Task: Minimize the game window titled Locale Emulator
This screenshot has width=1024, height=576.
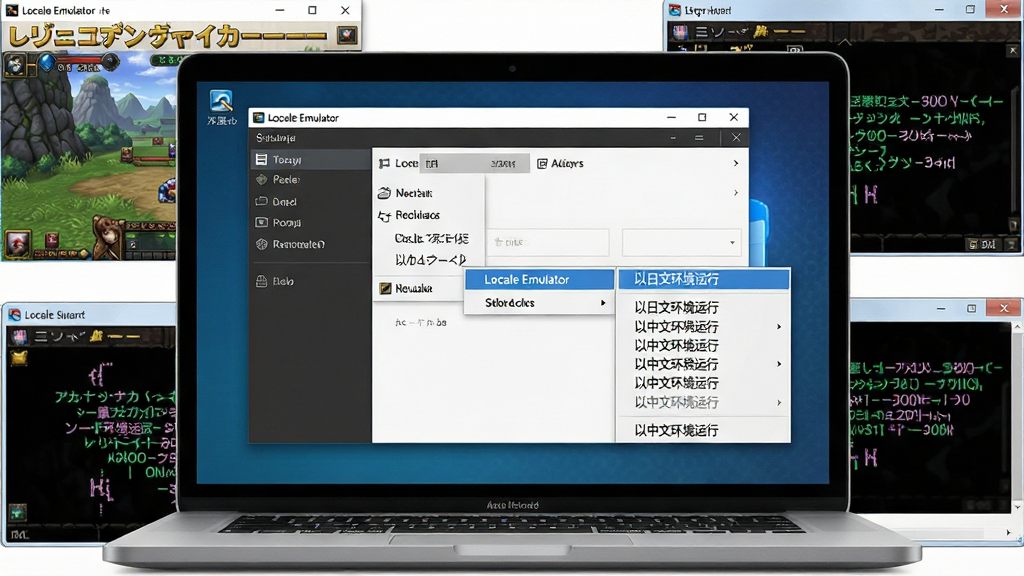Action: coord(280,10)
